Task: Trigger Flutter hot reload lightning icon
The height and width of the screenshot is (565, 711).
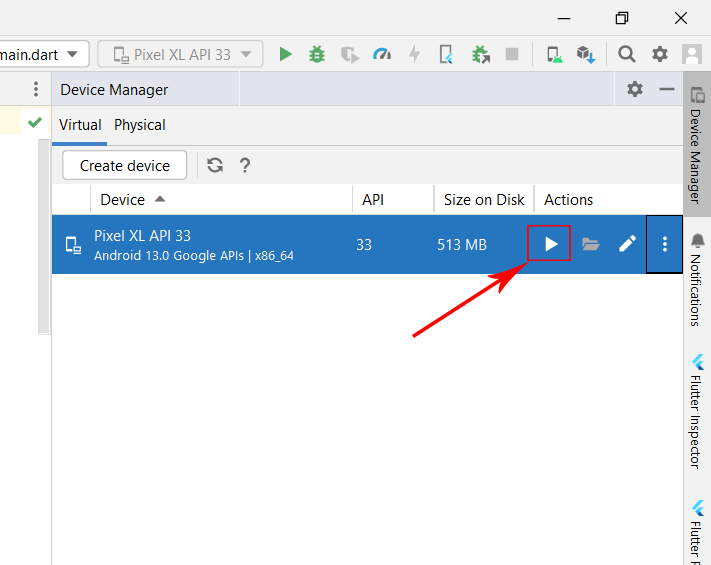Action: [x=414, y=54]
